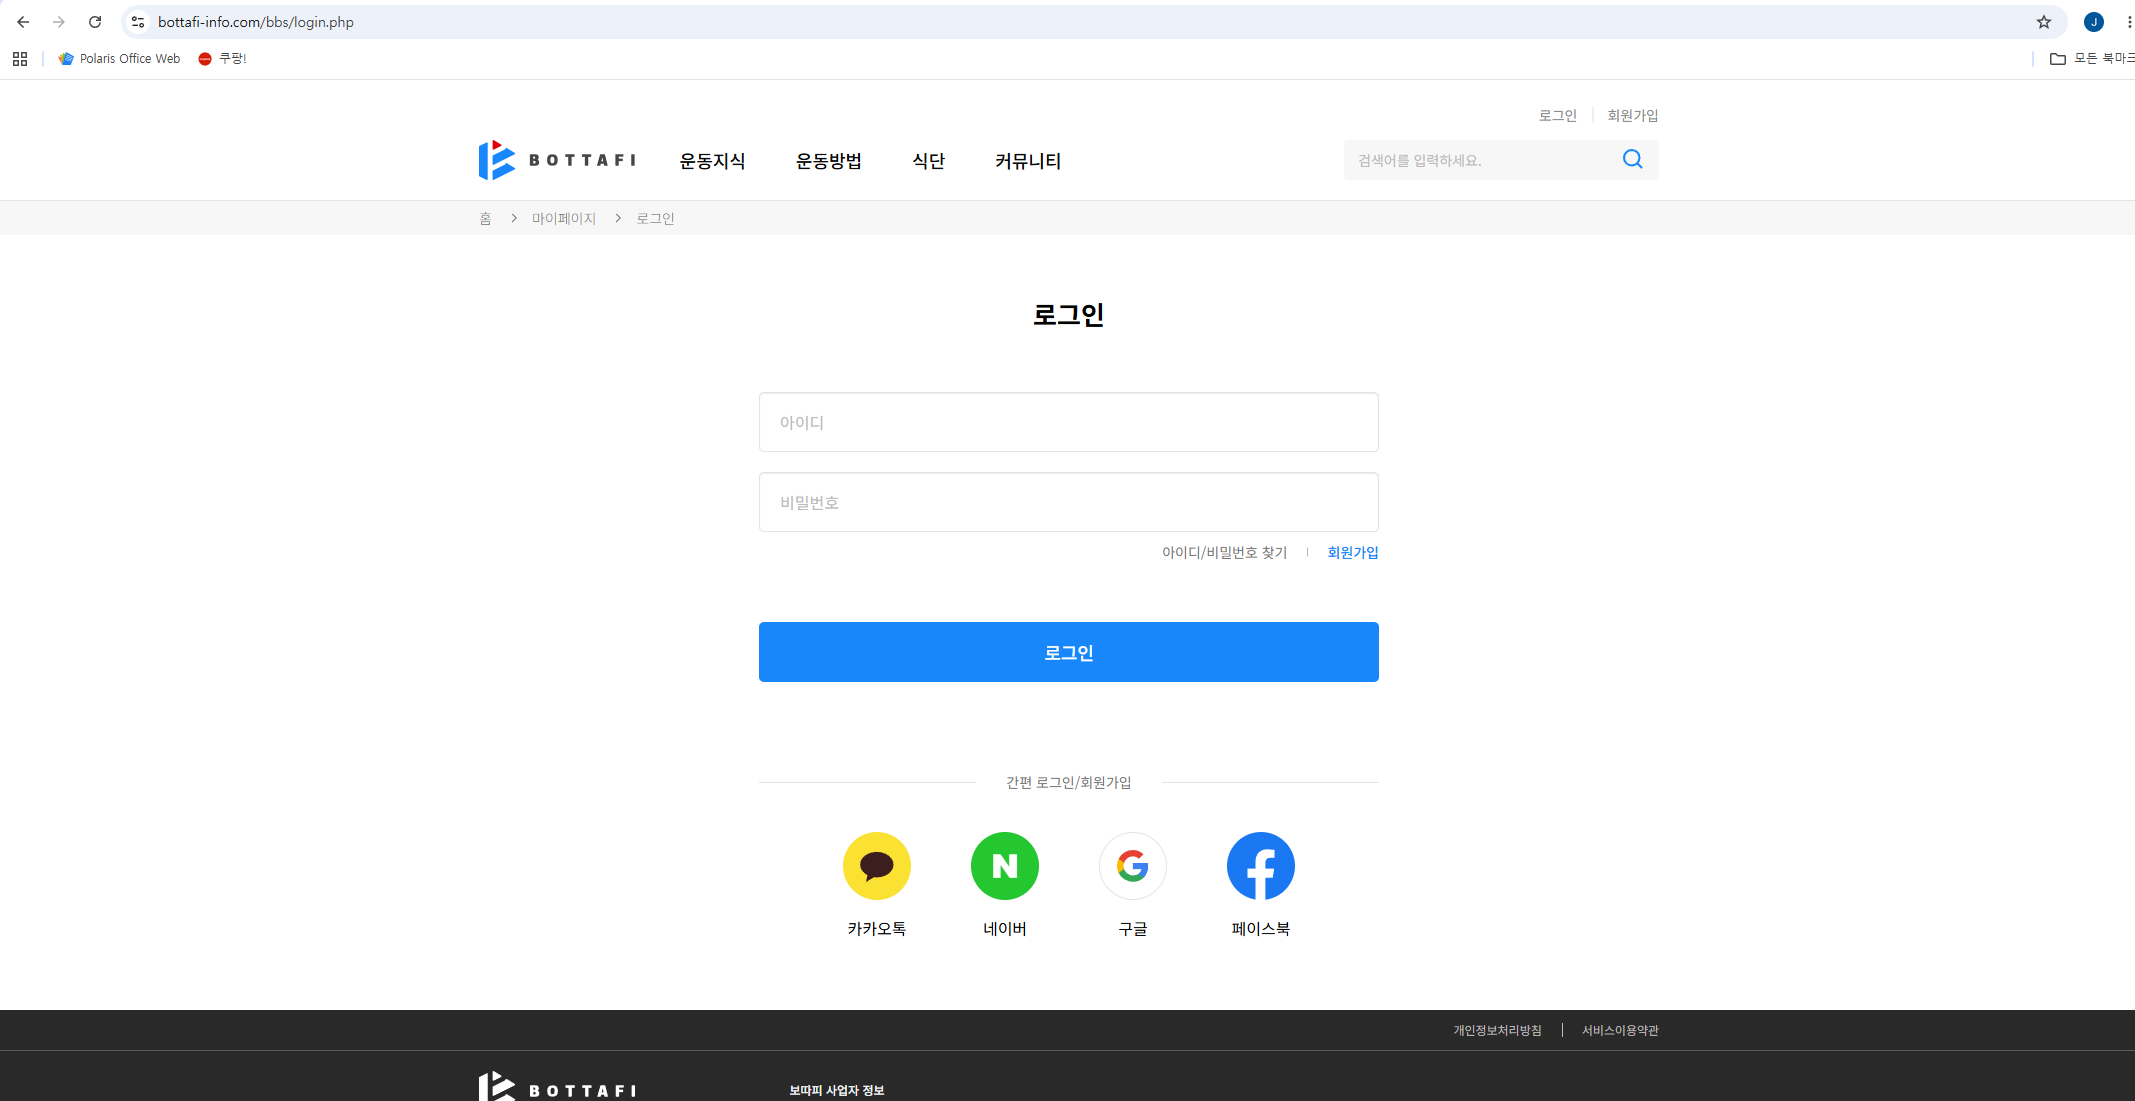Sign in with the 페이스북 icon
This screenshot has width=2135, height=1101.
(x=1261, y=866)
